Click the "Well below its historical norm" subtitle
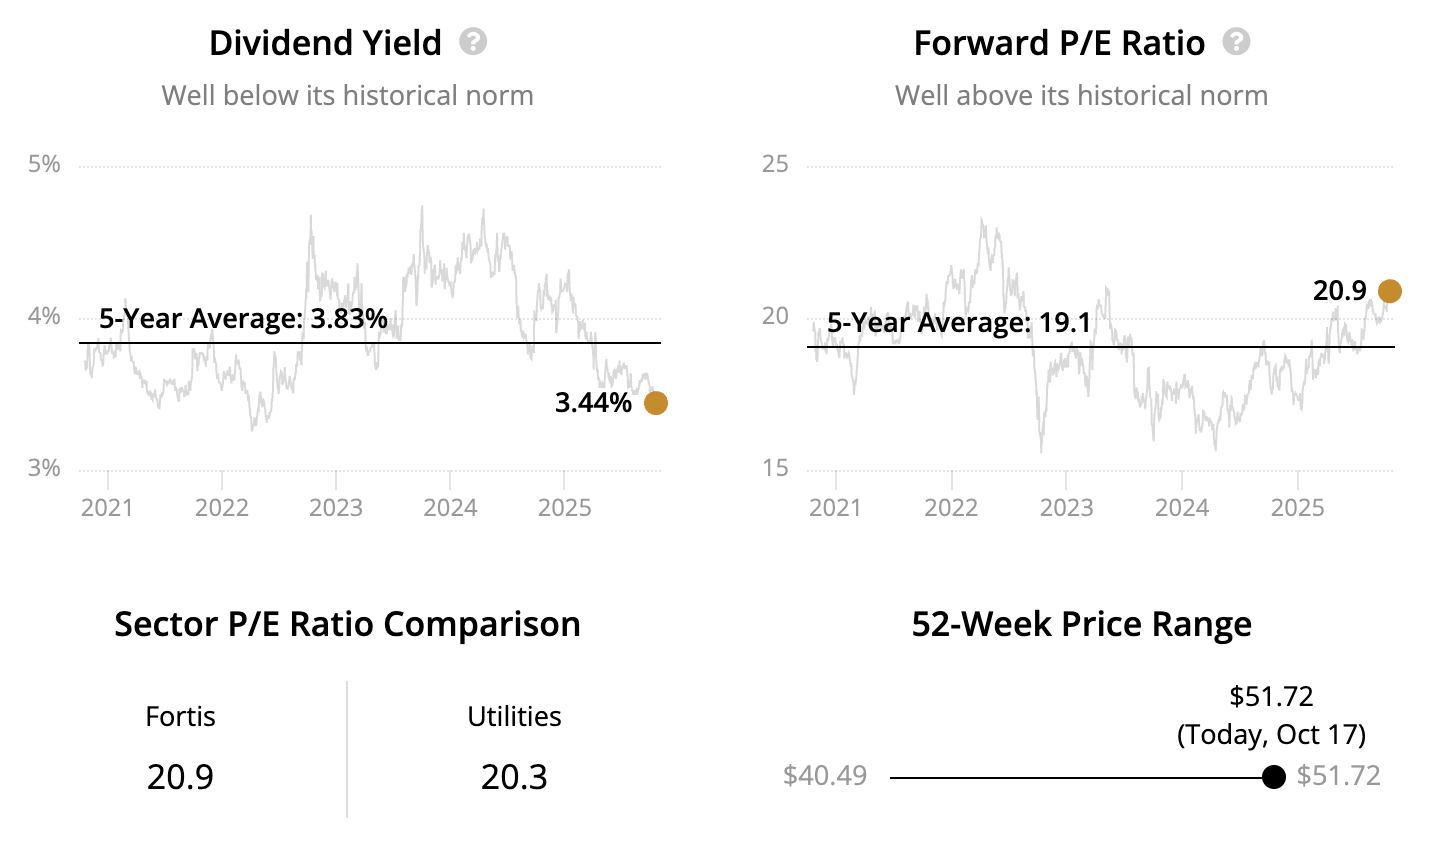The image size is (1438, 846). coord(347,96)
